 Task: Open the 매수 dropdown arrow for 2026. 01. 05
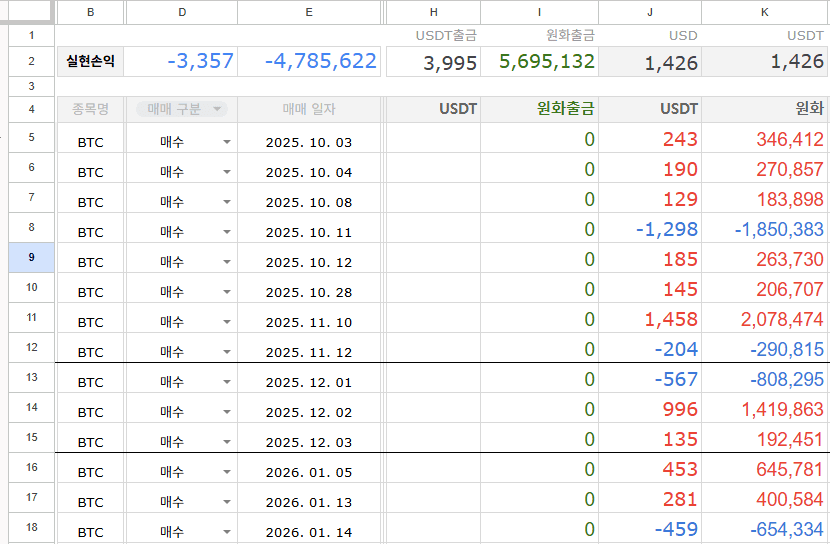coord(227,472)
